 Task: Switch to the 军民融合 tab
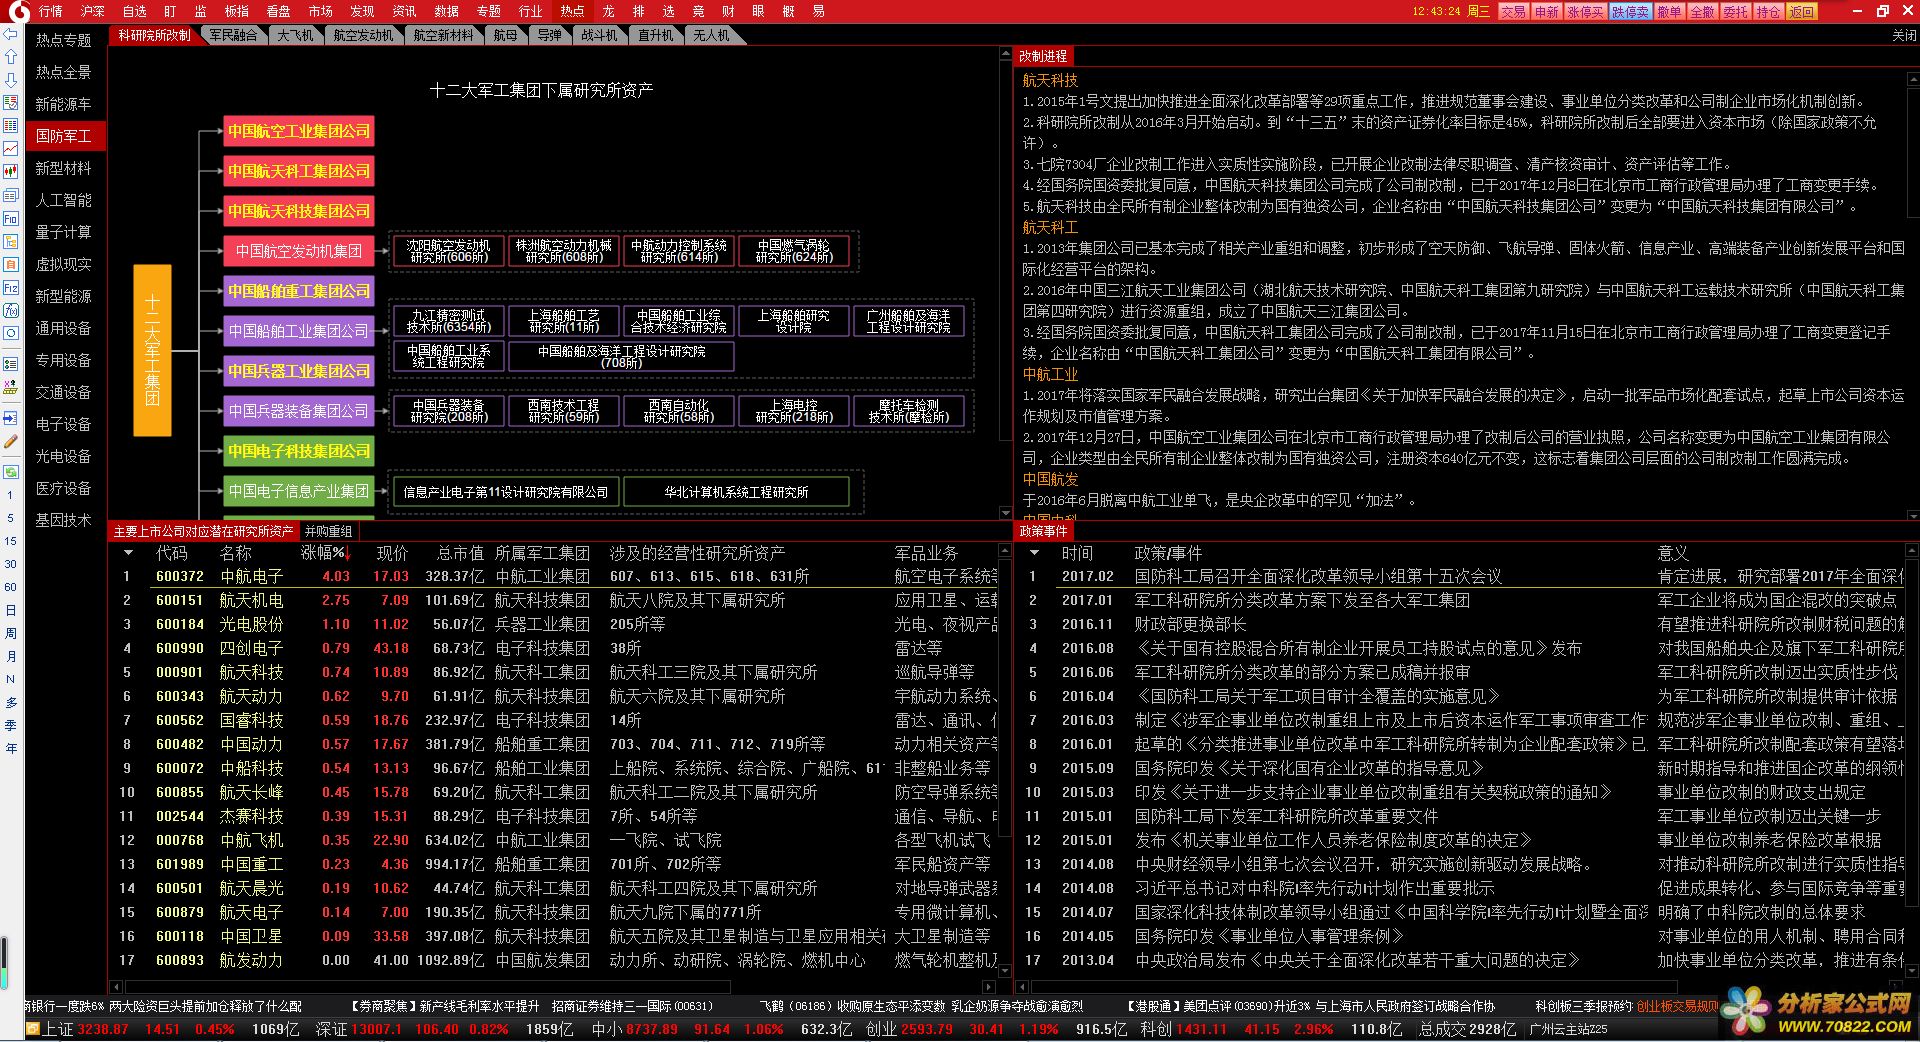233,35
